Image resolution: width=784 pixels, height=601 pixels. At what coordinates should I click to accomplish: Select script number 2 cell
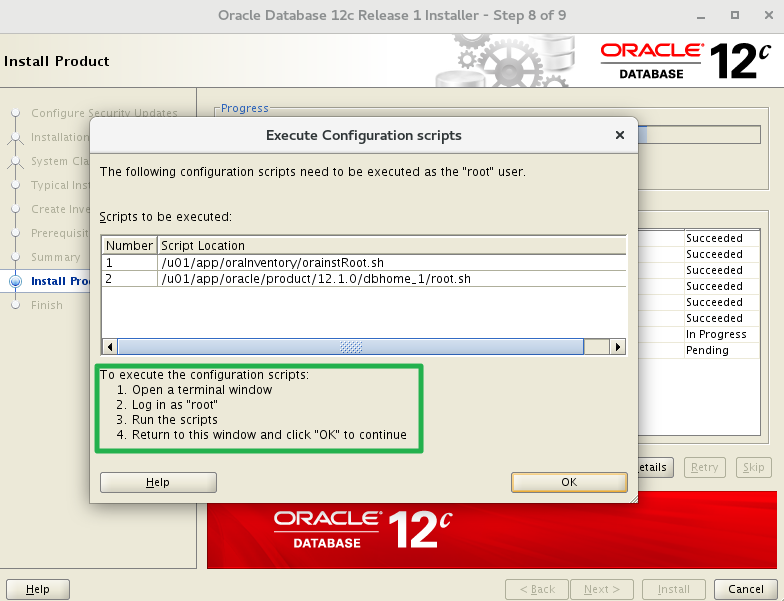(130, 278)
